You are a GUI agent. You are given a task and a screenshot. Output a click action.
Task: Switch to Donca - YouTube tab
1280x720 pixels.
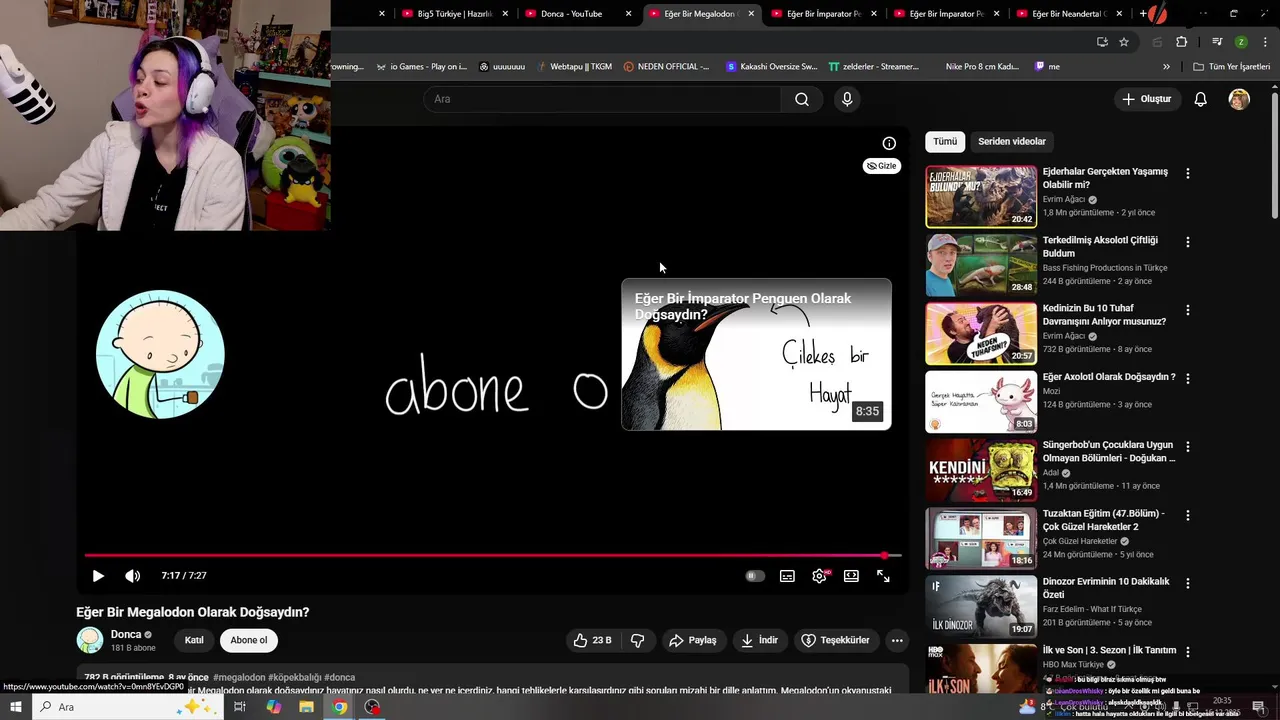575,14
